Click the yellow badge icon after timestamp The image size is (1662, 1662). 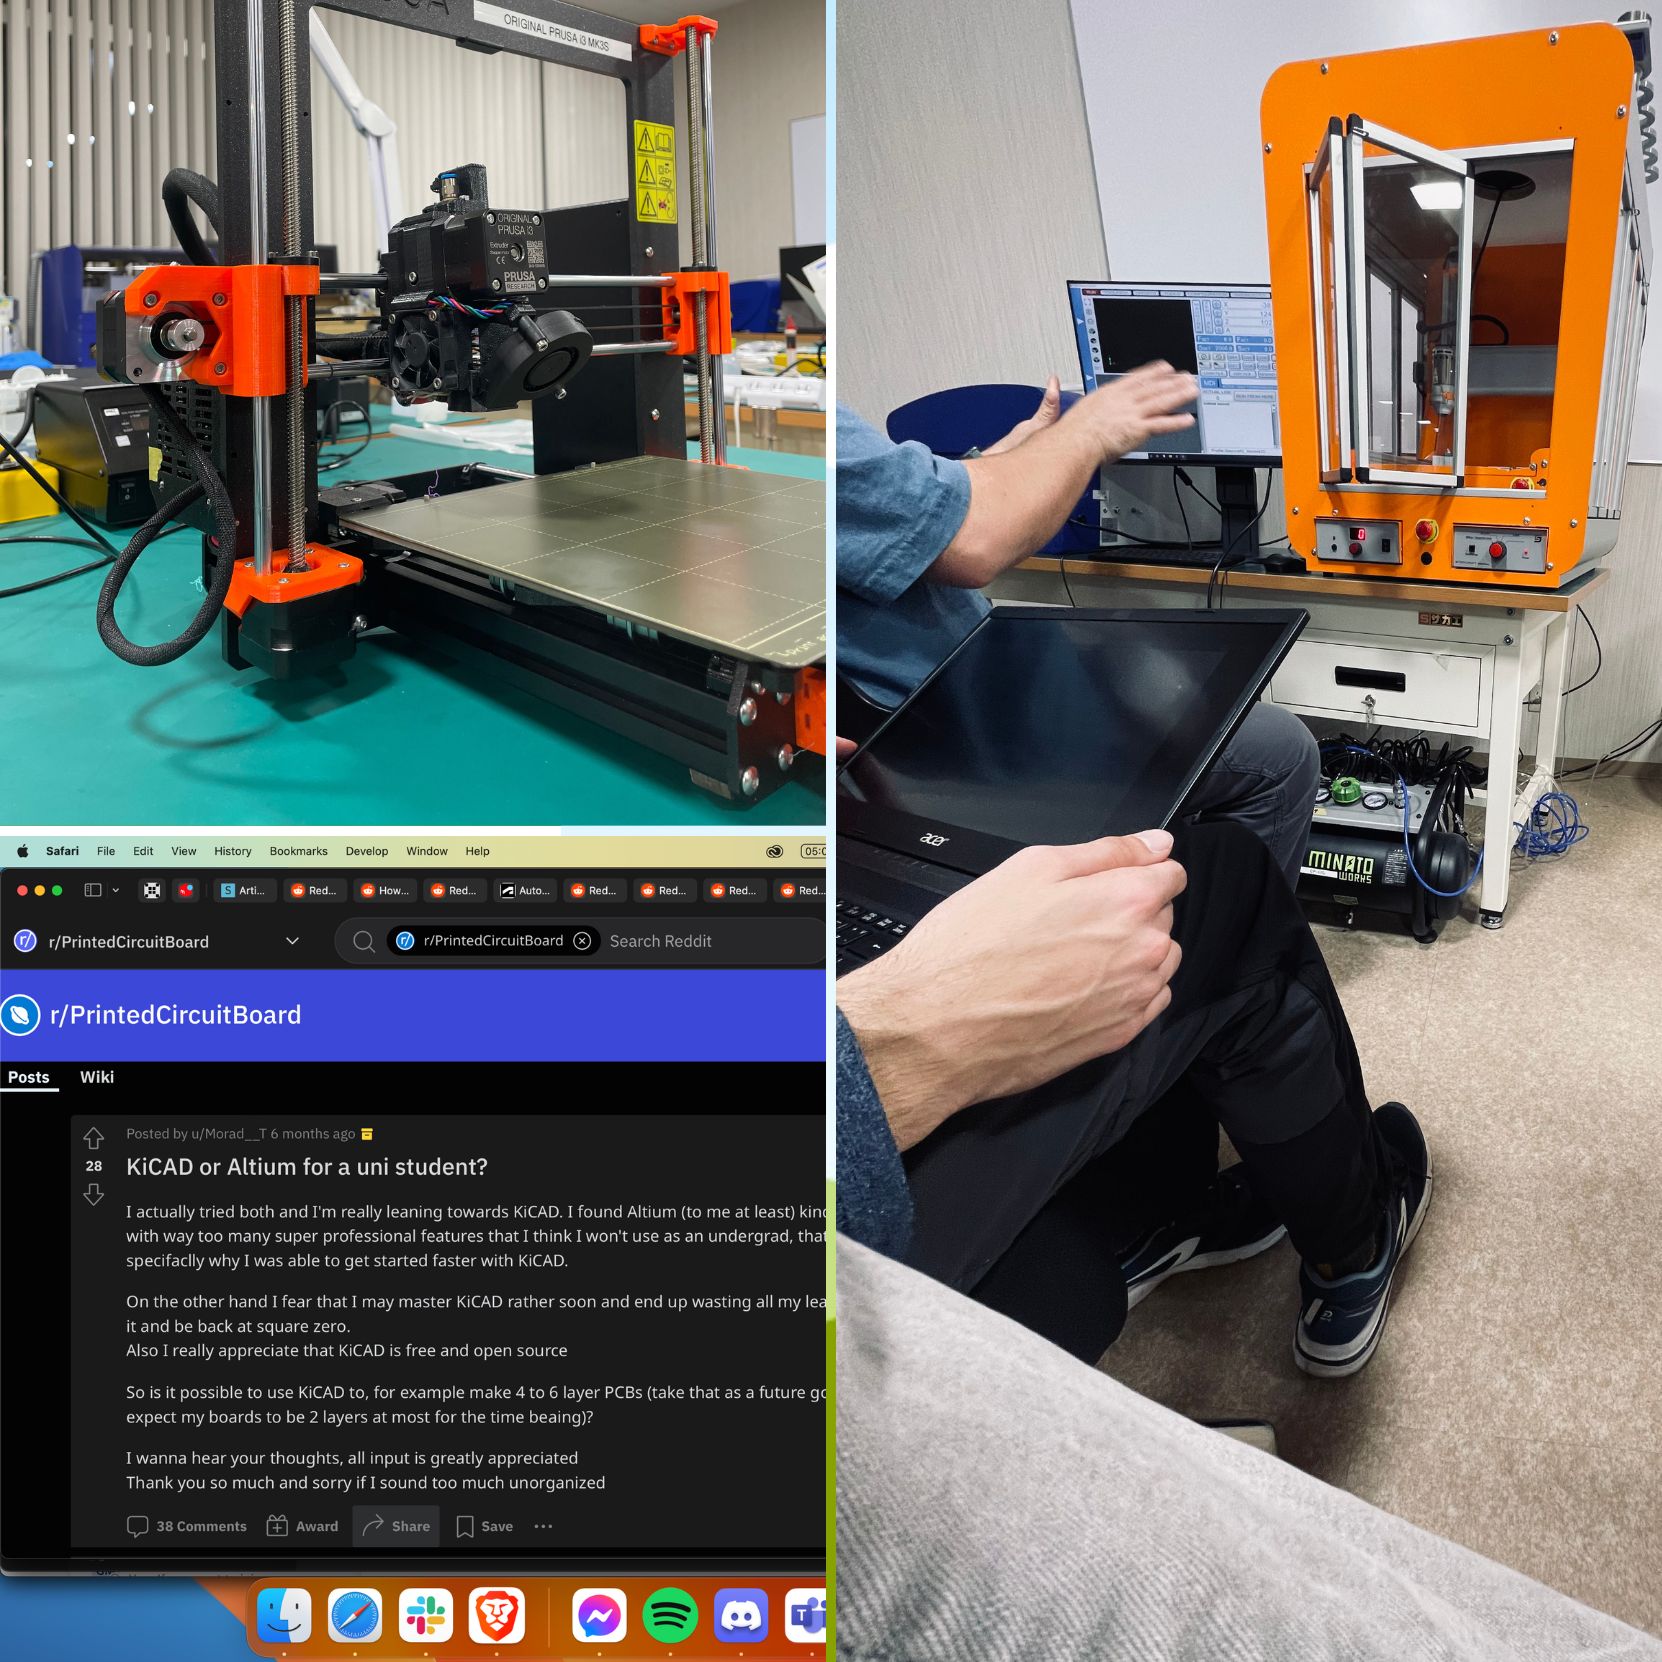coord(367,1134)
